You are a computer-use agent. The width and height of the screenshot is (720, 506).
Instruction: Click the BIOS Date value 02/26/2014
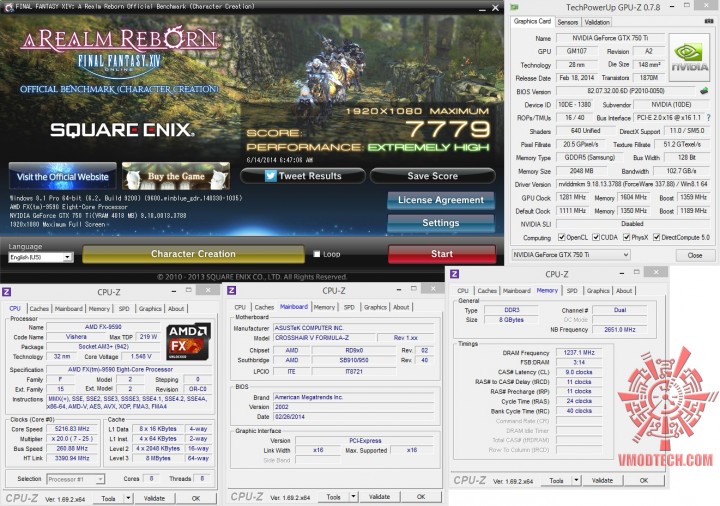click(354, 417)
